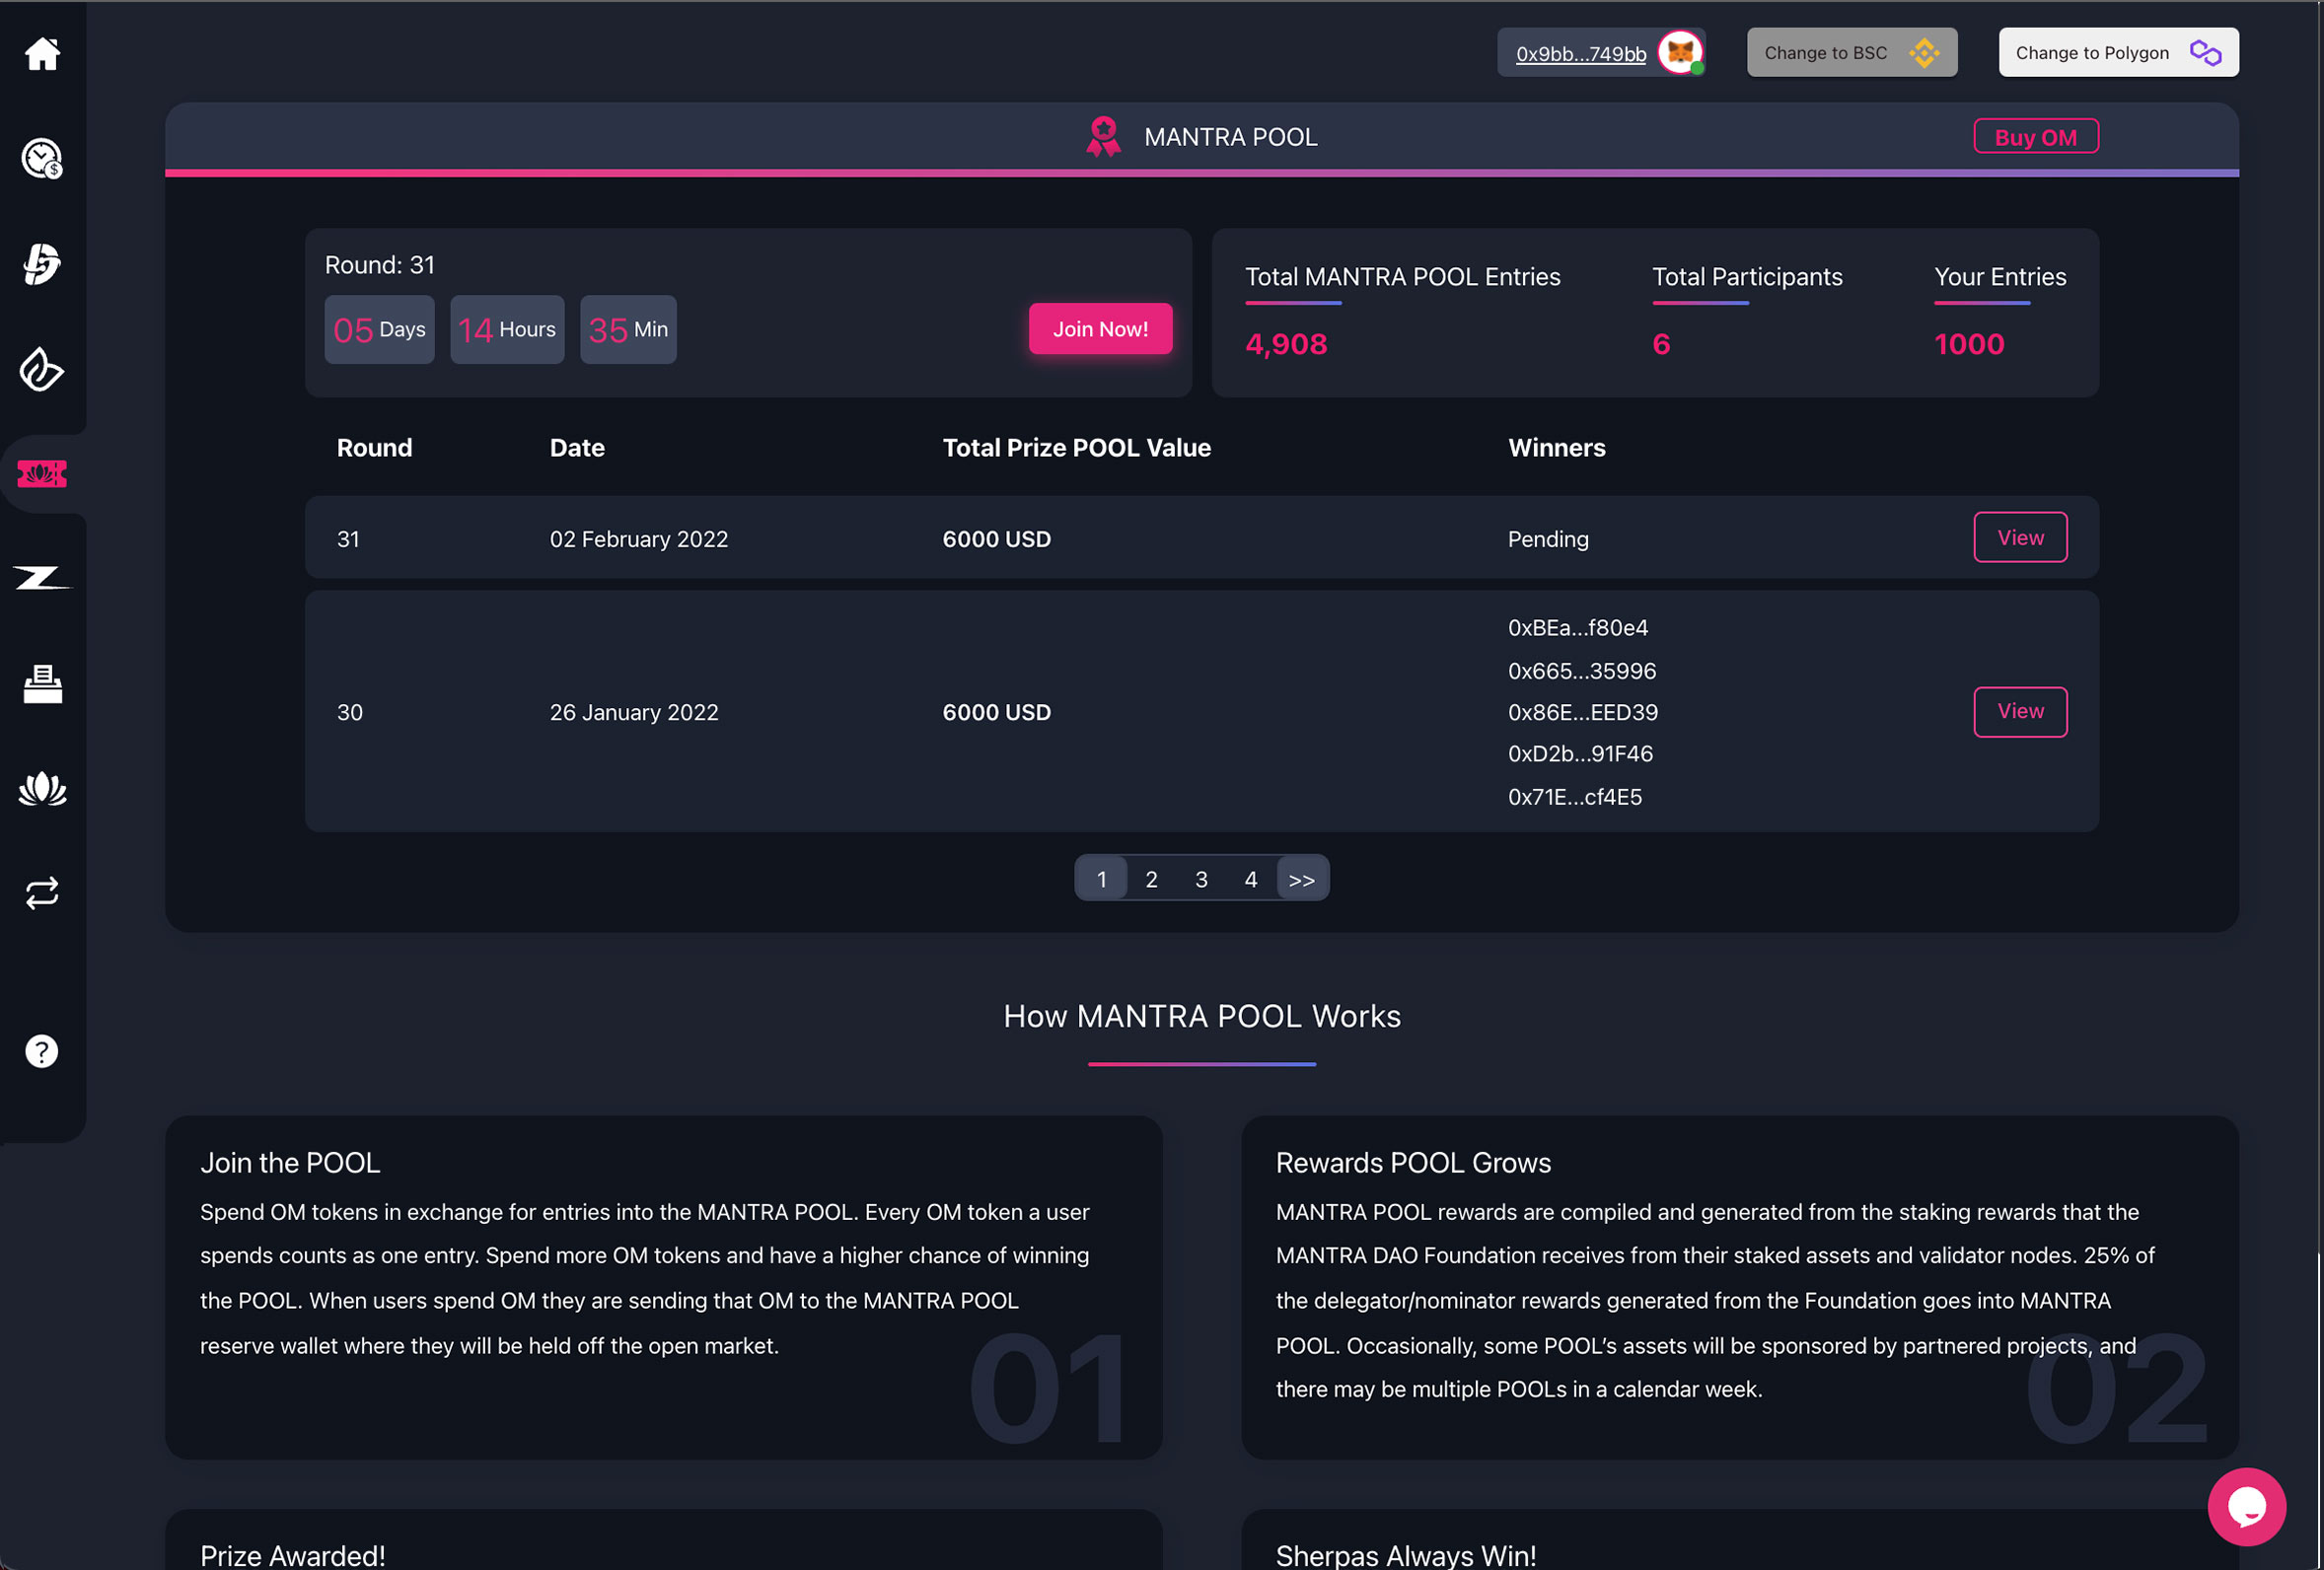The height and width of the screenshot is (1570, 2324).
Task: View details for round 31
Action: pyautogui.click(x=2020, y=538)
